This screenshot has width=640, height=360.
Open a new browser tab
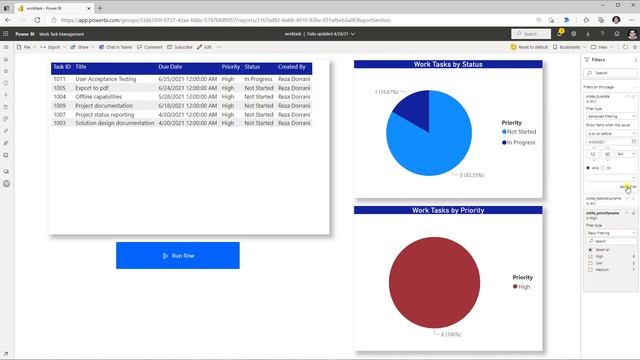[x=100, y=8]
